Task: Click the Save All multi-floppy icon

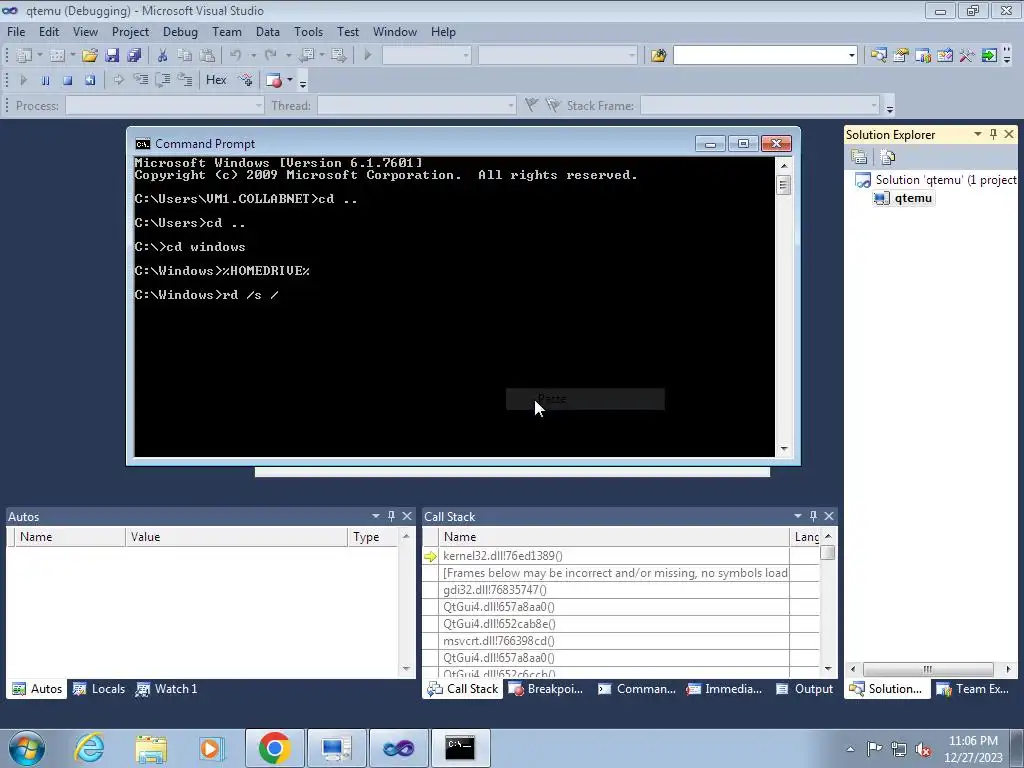Action: (x=135, y=56)
